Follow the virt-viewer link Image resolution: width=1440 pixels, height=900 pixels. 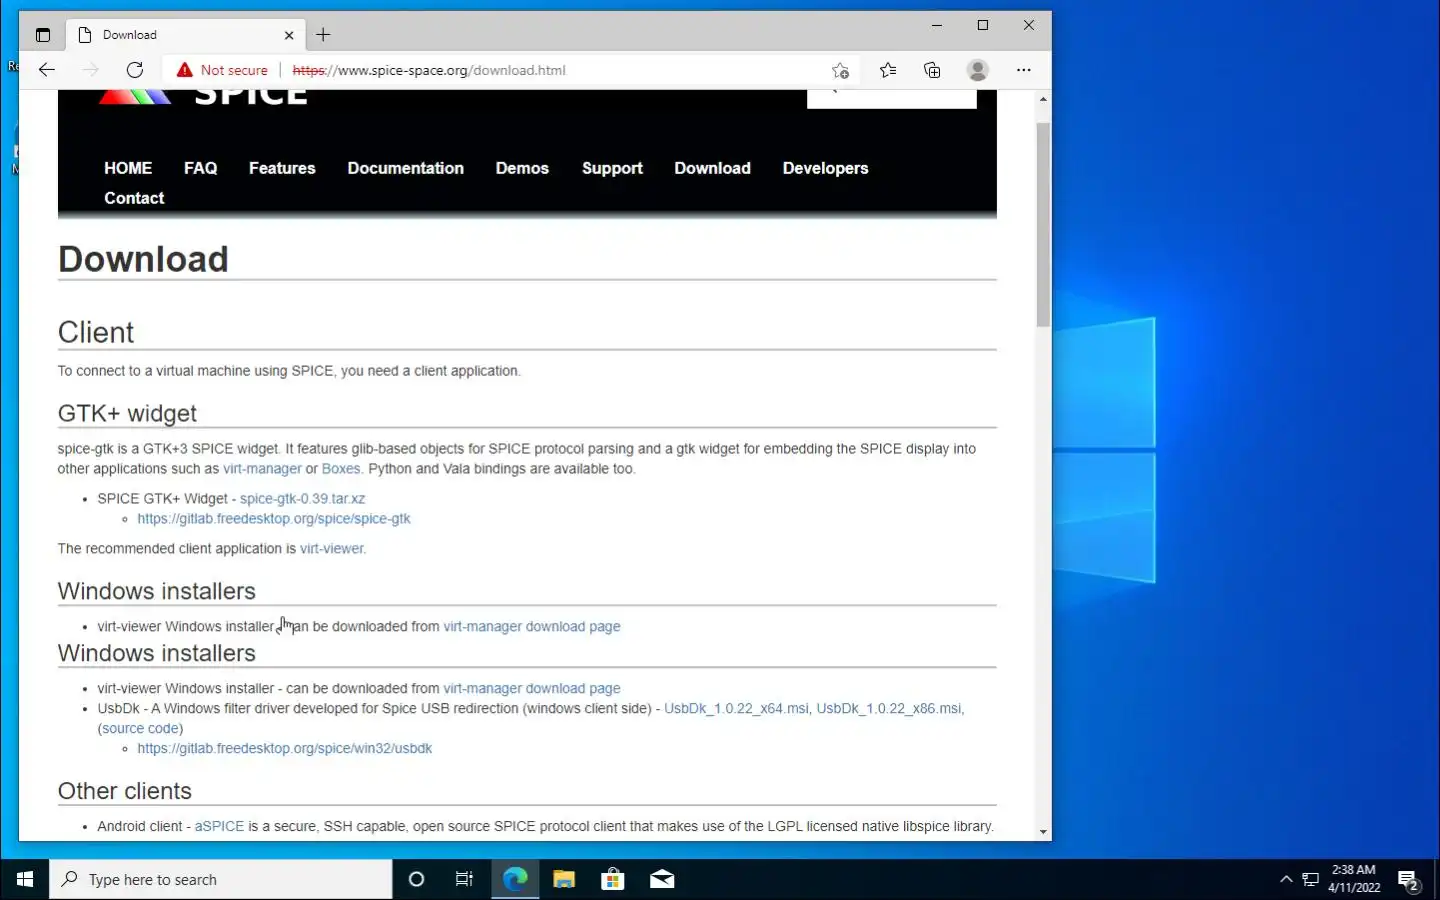[332, 549]
